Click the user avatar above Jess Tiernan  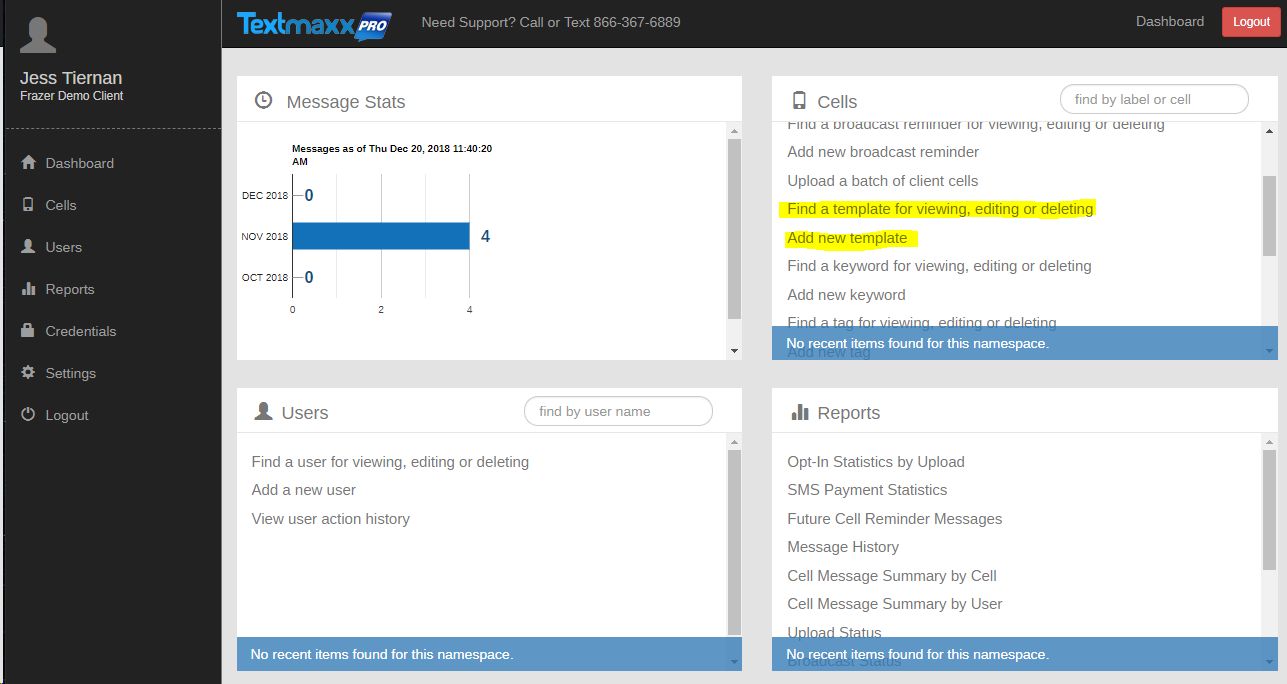click(38, 35)
